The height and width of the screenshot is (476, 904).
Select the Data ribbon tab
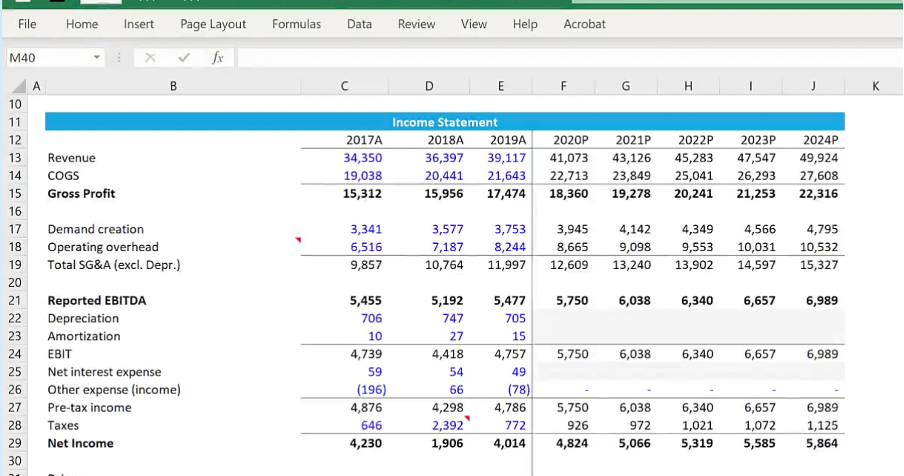click(359, 24)
